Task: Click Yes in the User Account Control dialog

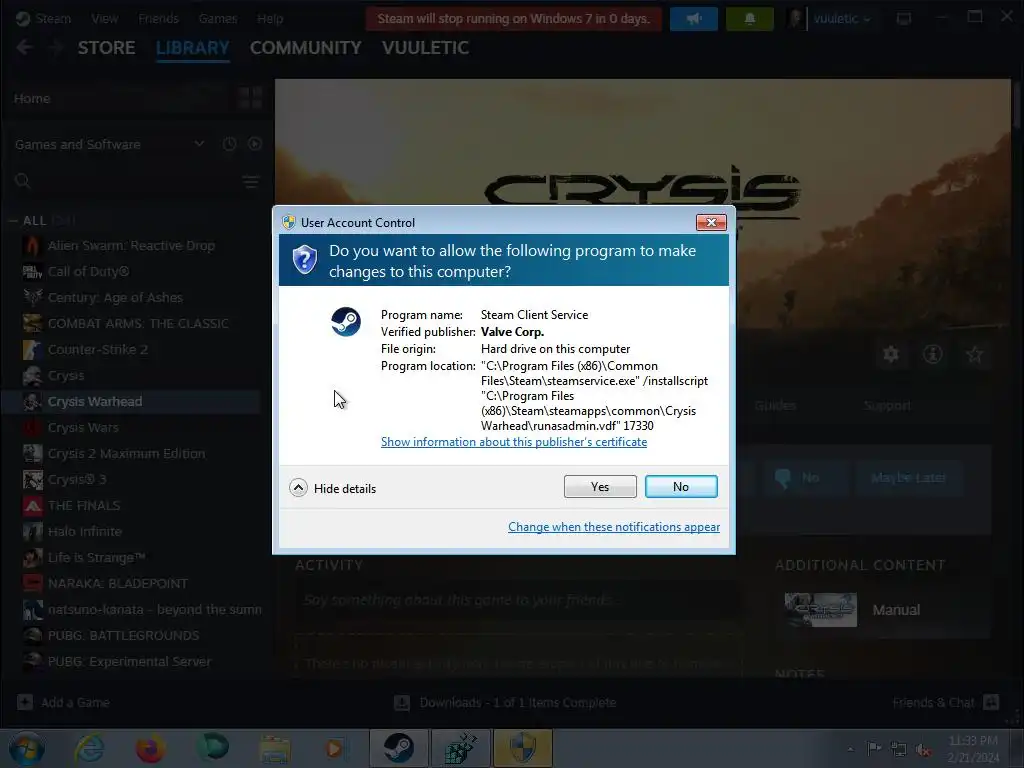Action: [600, 487]
